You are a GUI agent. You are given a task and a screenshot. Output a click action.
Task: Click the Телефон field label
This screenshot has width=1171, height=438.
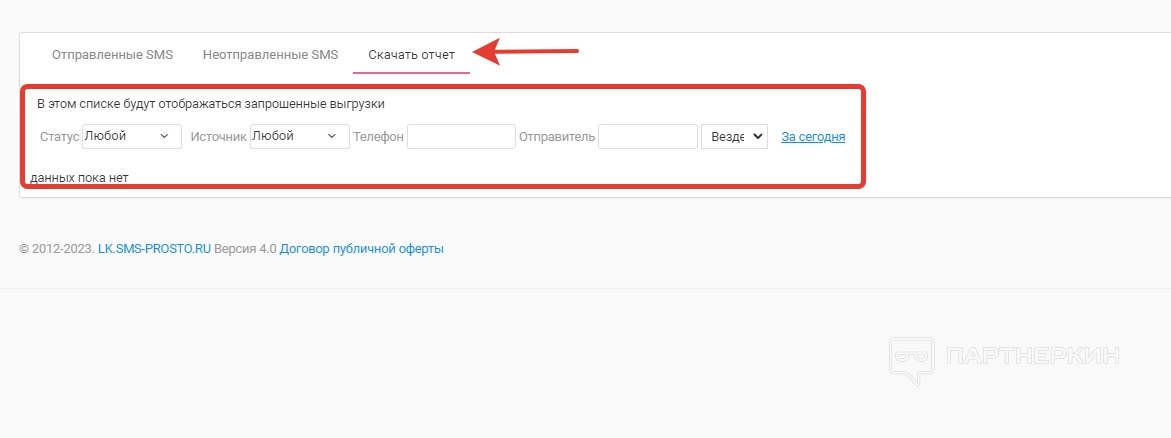(378, 137)
